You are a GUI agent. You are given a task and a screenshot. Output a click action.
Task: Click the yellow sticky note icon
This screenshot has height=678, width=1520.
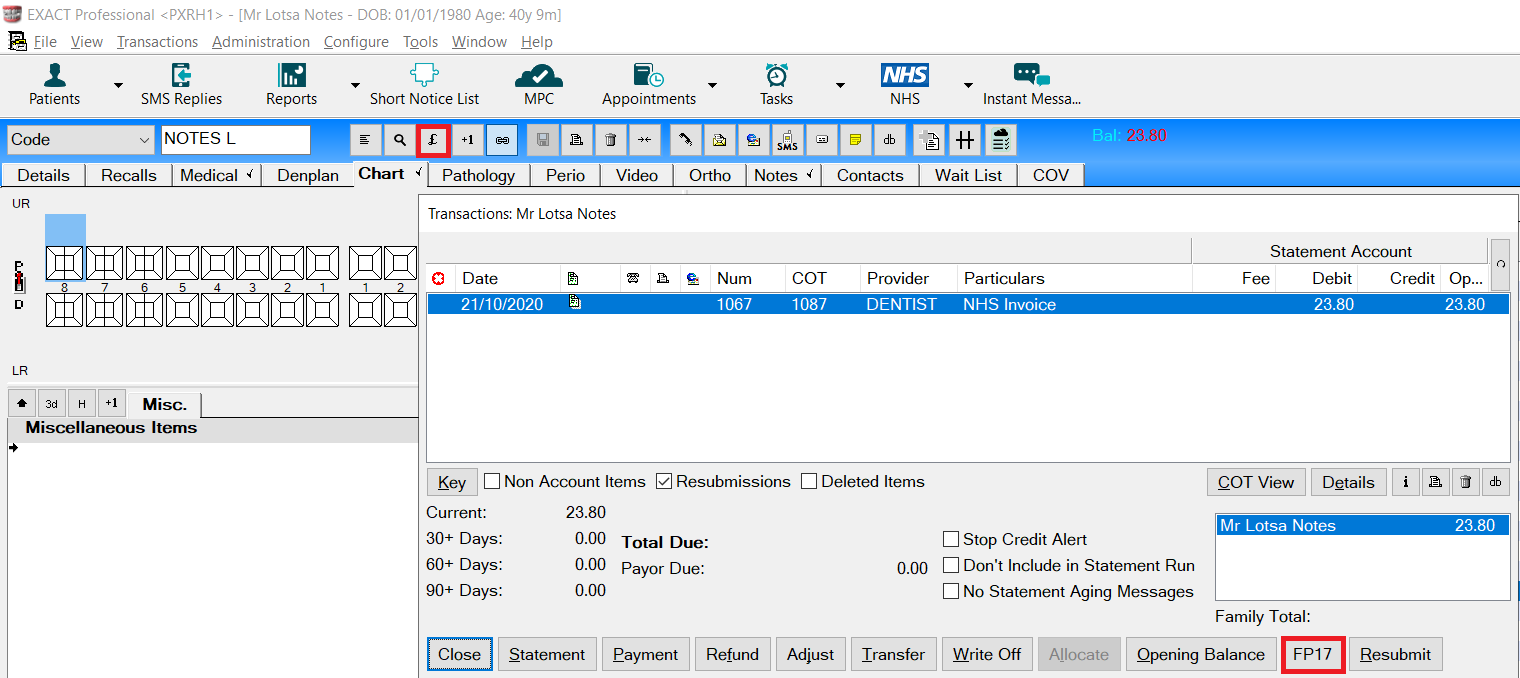(855, 141)
